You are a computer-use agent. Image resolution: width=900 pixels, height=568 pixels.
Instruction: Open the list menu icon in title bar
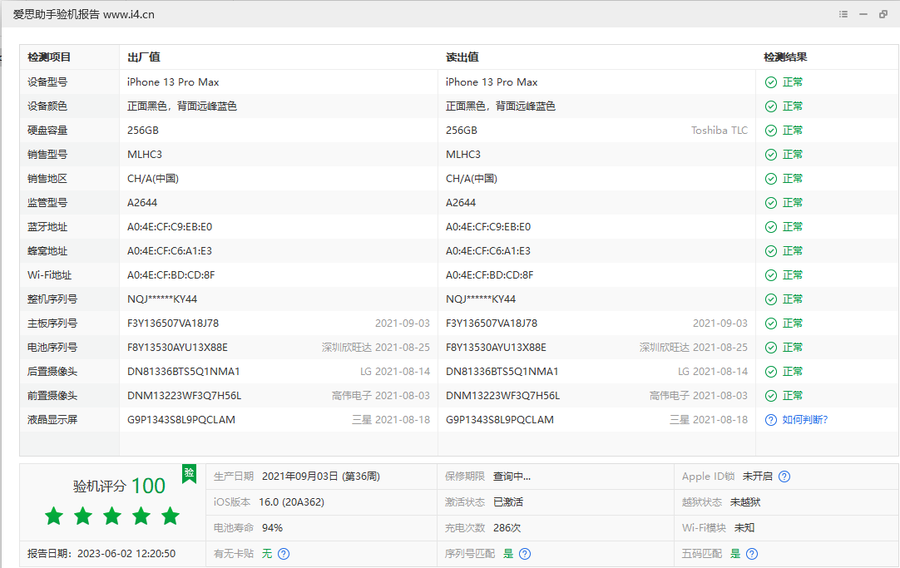(843, 14)
